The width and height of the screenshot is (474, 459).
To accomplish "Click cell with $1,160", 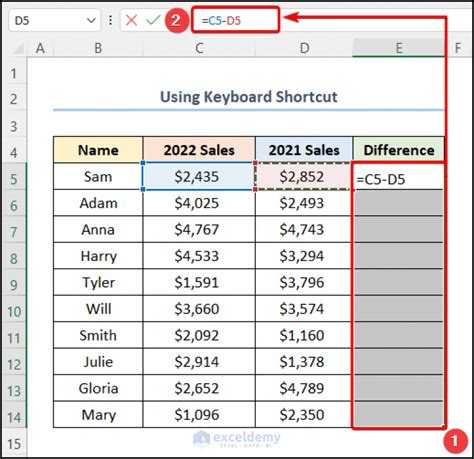I will coord(304,335).
